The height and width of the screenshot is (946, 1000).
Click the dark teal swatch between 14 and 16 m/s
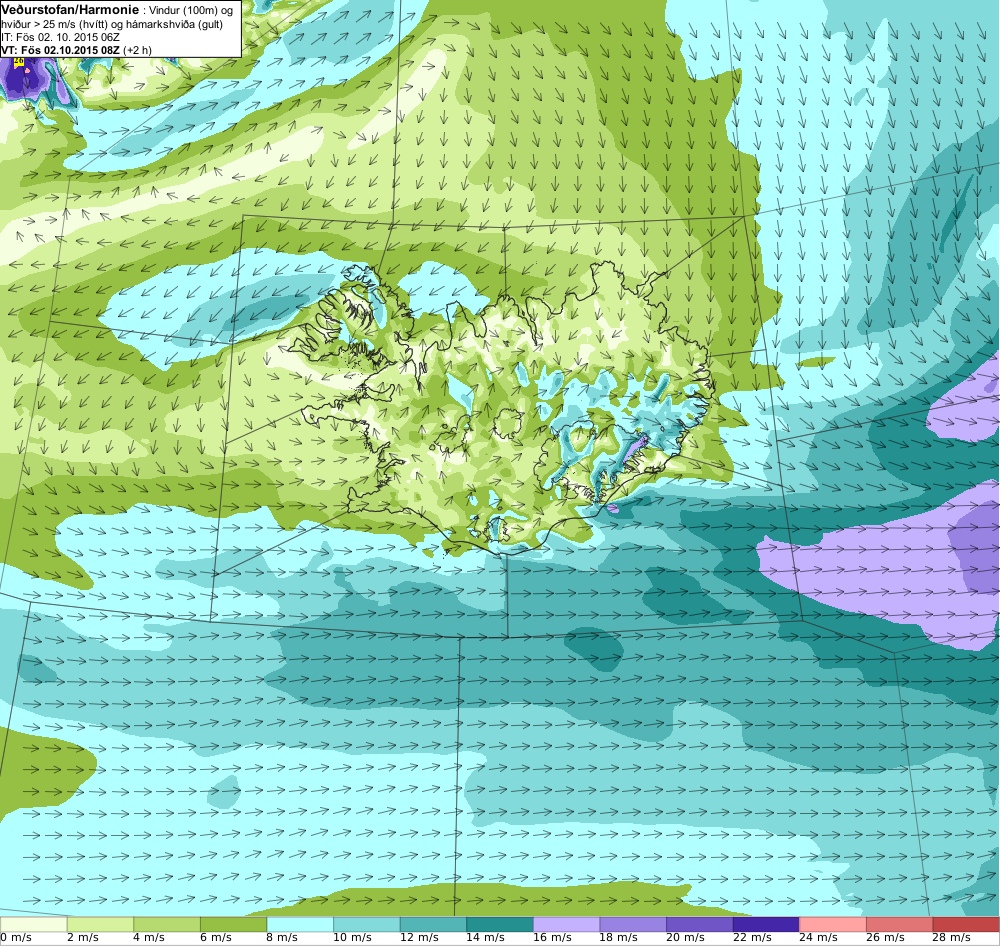500,924
